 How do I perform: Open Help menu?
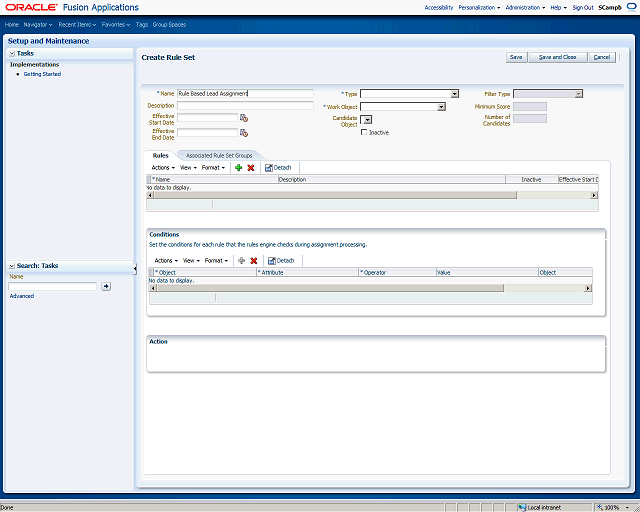pyautogui.click(x=558, y=7)
